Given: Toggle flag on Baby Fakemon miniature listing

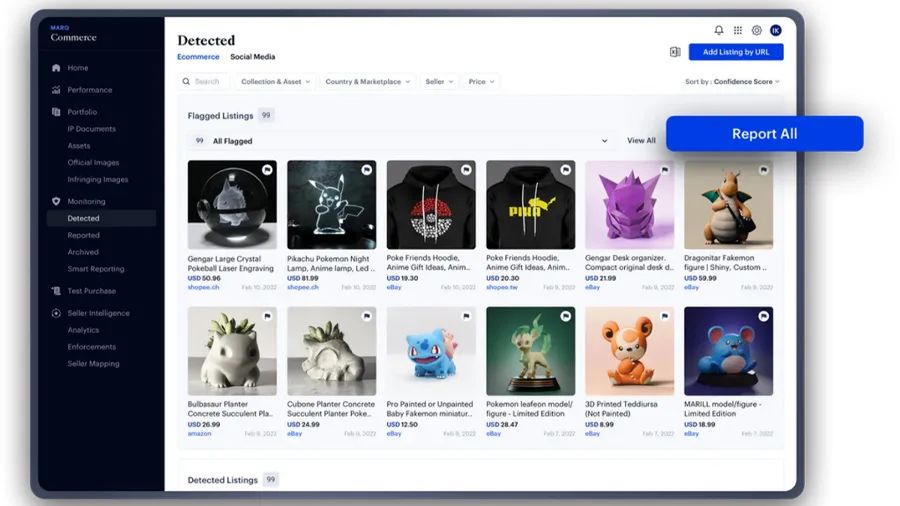Looking at the screenshot, I should (x=466, y=316).
